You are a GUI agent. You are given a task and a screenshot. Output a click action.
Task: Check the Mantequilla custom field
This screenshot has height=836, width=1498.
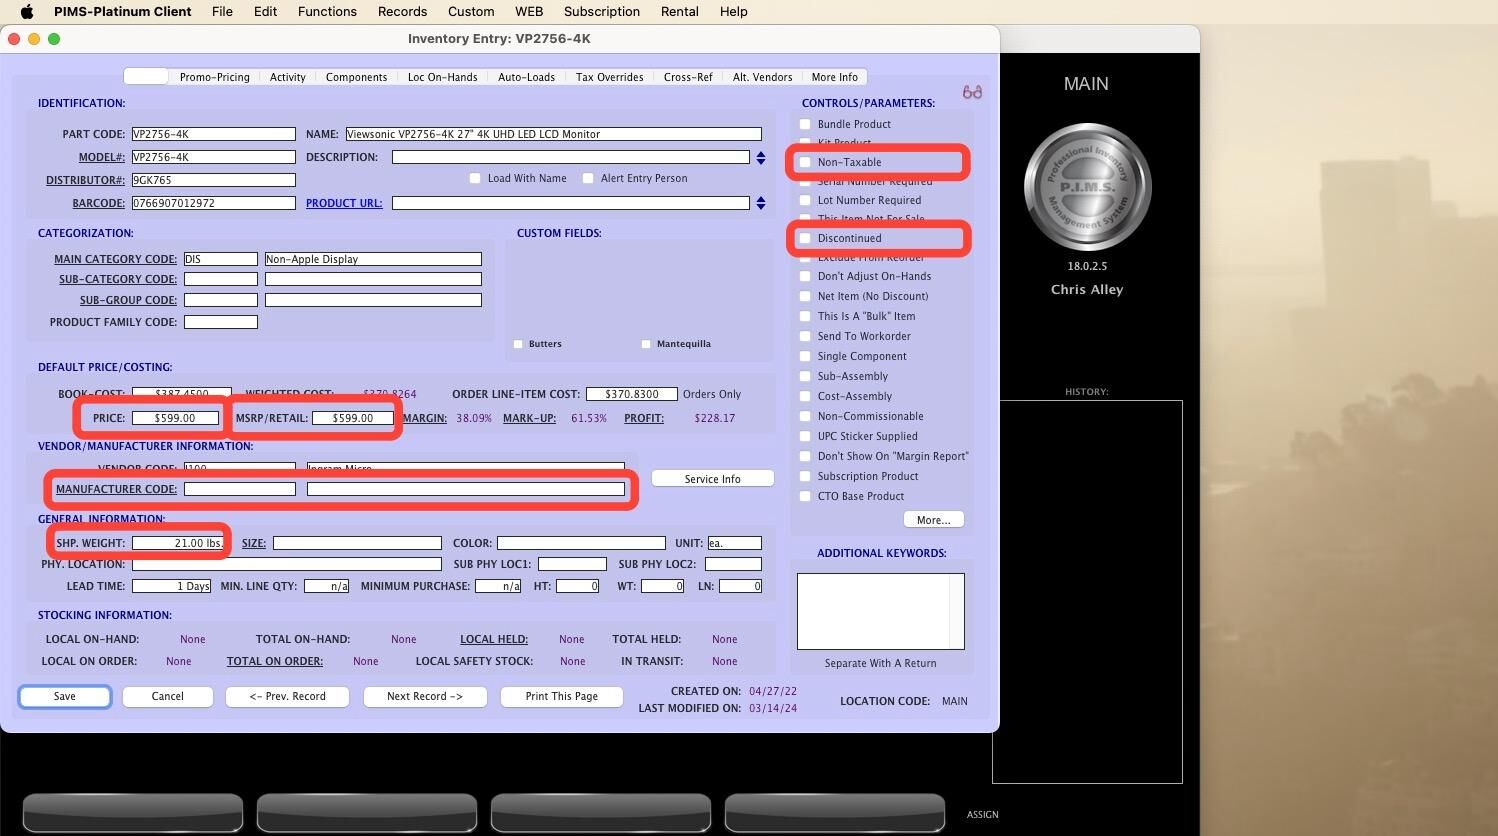pos(646,344)
